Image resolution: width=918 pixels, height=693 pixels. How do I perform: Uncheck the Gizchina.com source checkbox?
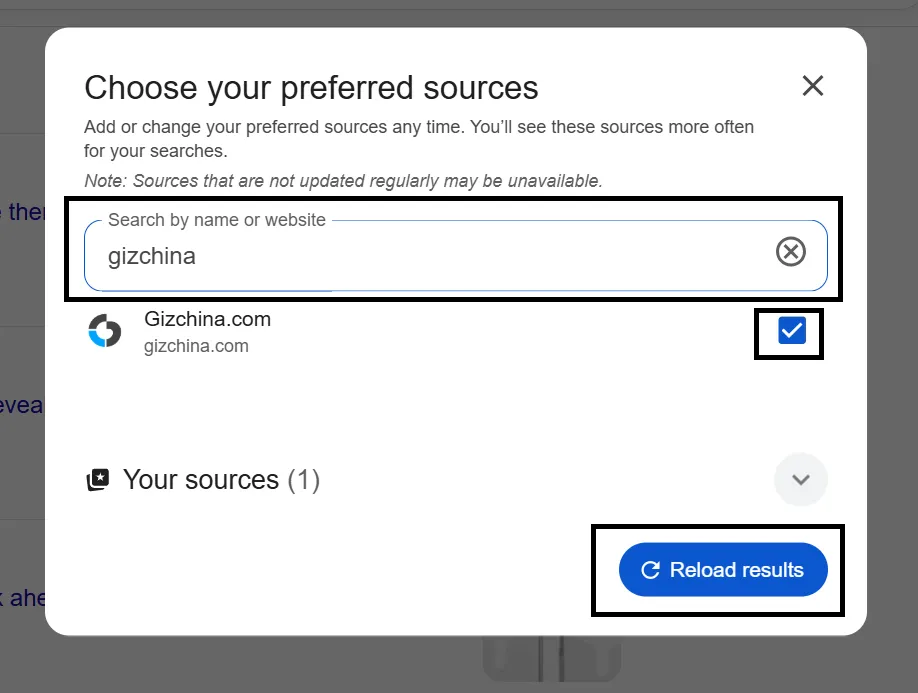[791, 331]
